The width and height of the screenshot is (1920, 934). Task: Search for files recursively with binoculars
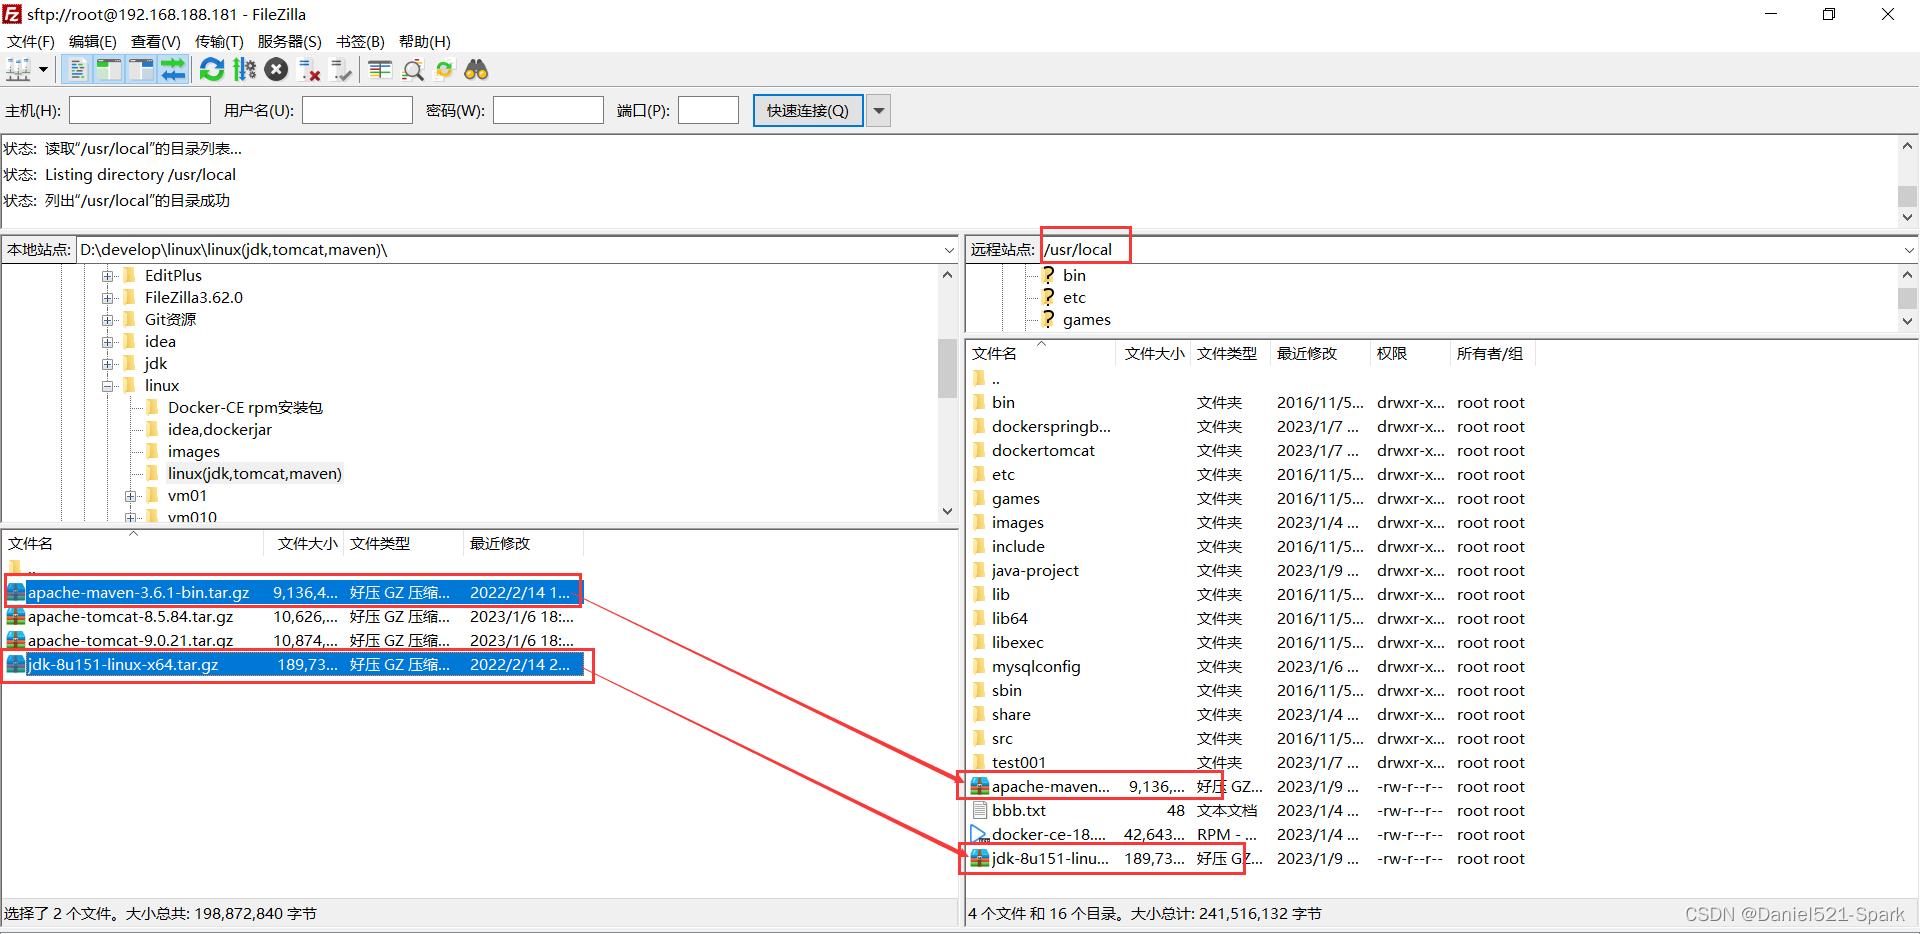point(477,70)
